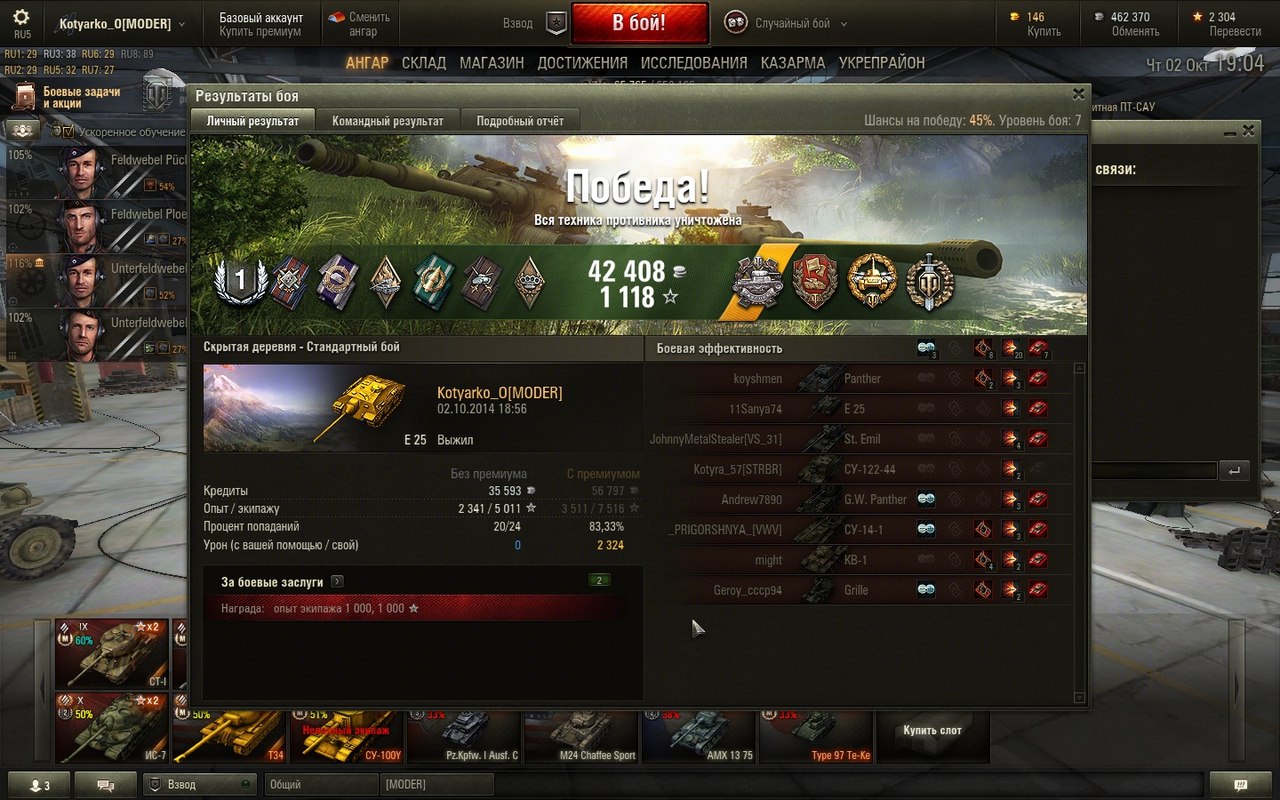This screenshot has height=800, width=1280.
Task: Toggle kills column filter in Боевая эффективность
Action: [1038, 348]
